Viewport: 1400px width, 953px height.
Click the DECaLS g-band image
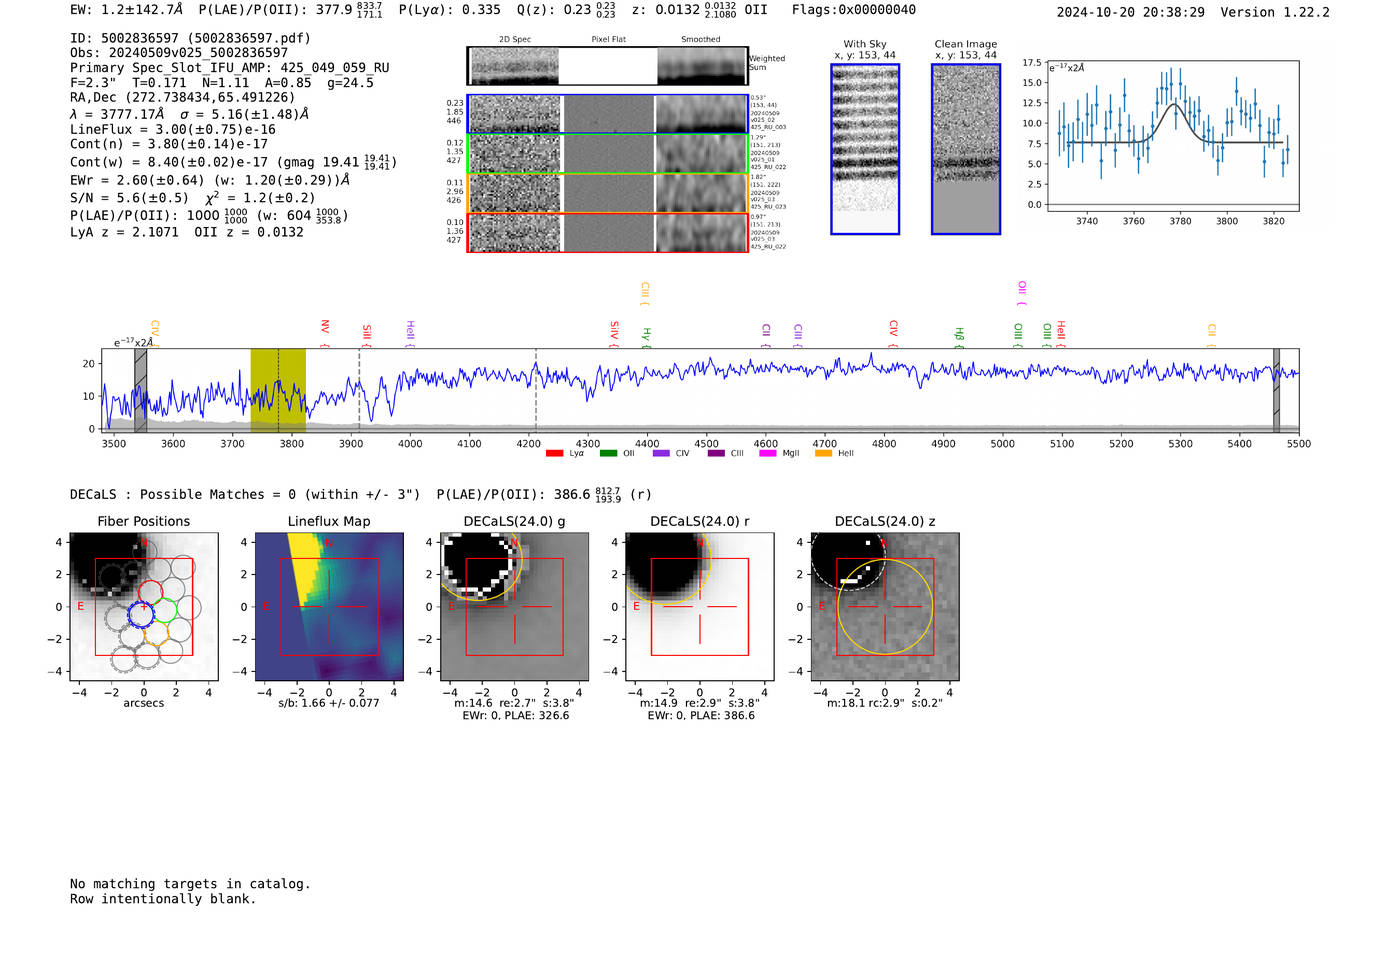(514, 607)
